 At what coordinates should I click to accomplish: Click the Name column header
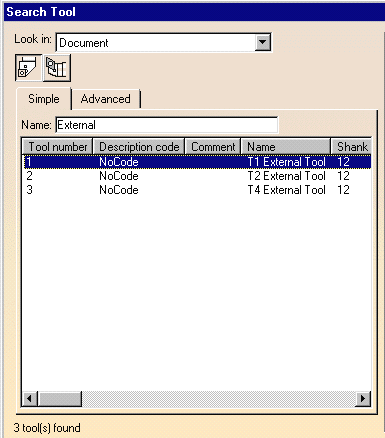coord(286,147)
